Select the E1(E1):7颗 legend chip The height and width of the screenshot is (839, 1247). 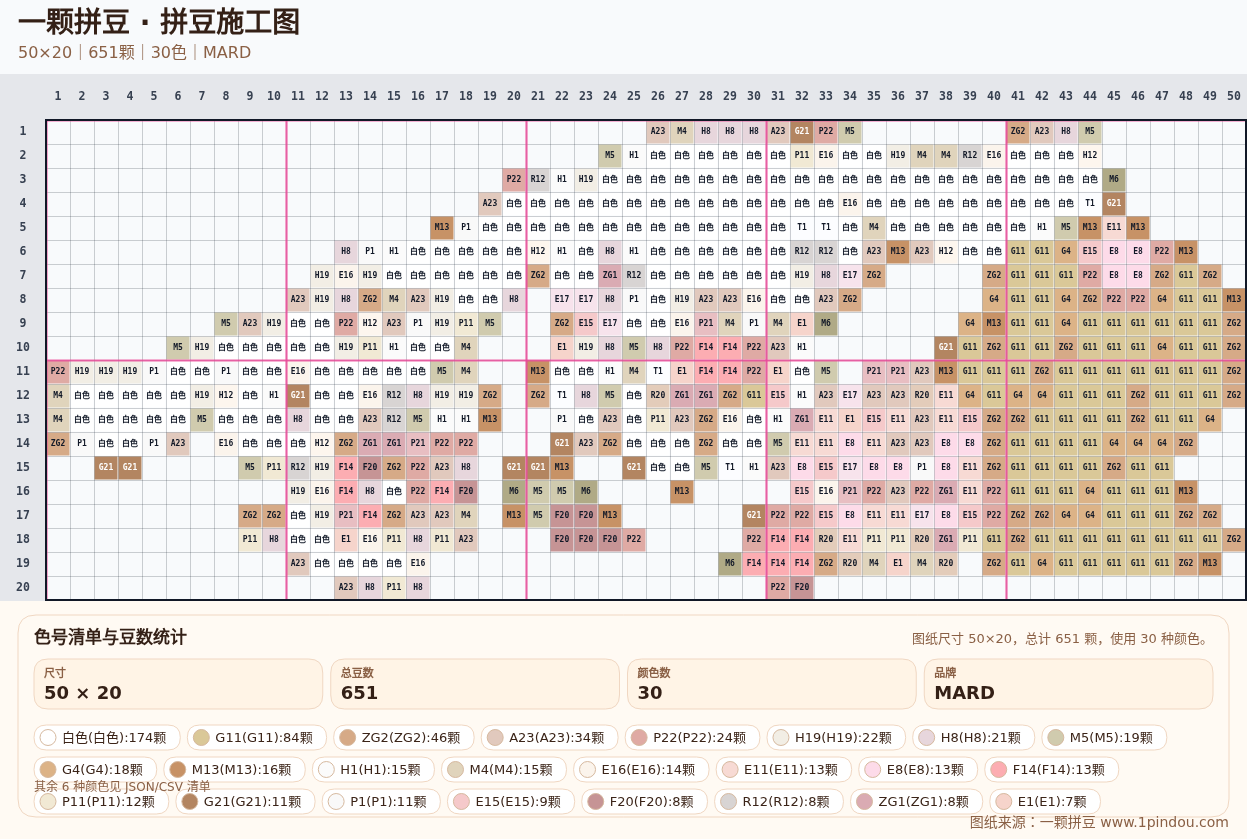(x=1045, y=802)
